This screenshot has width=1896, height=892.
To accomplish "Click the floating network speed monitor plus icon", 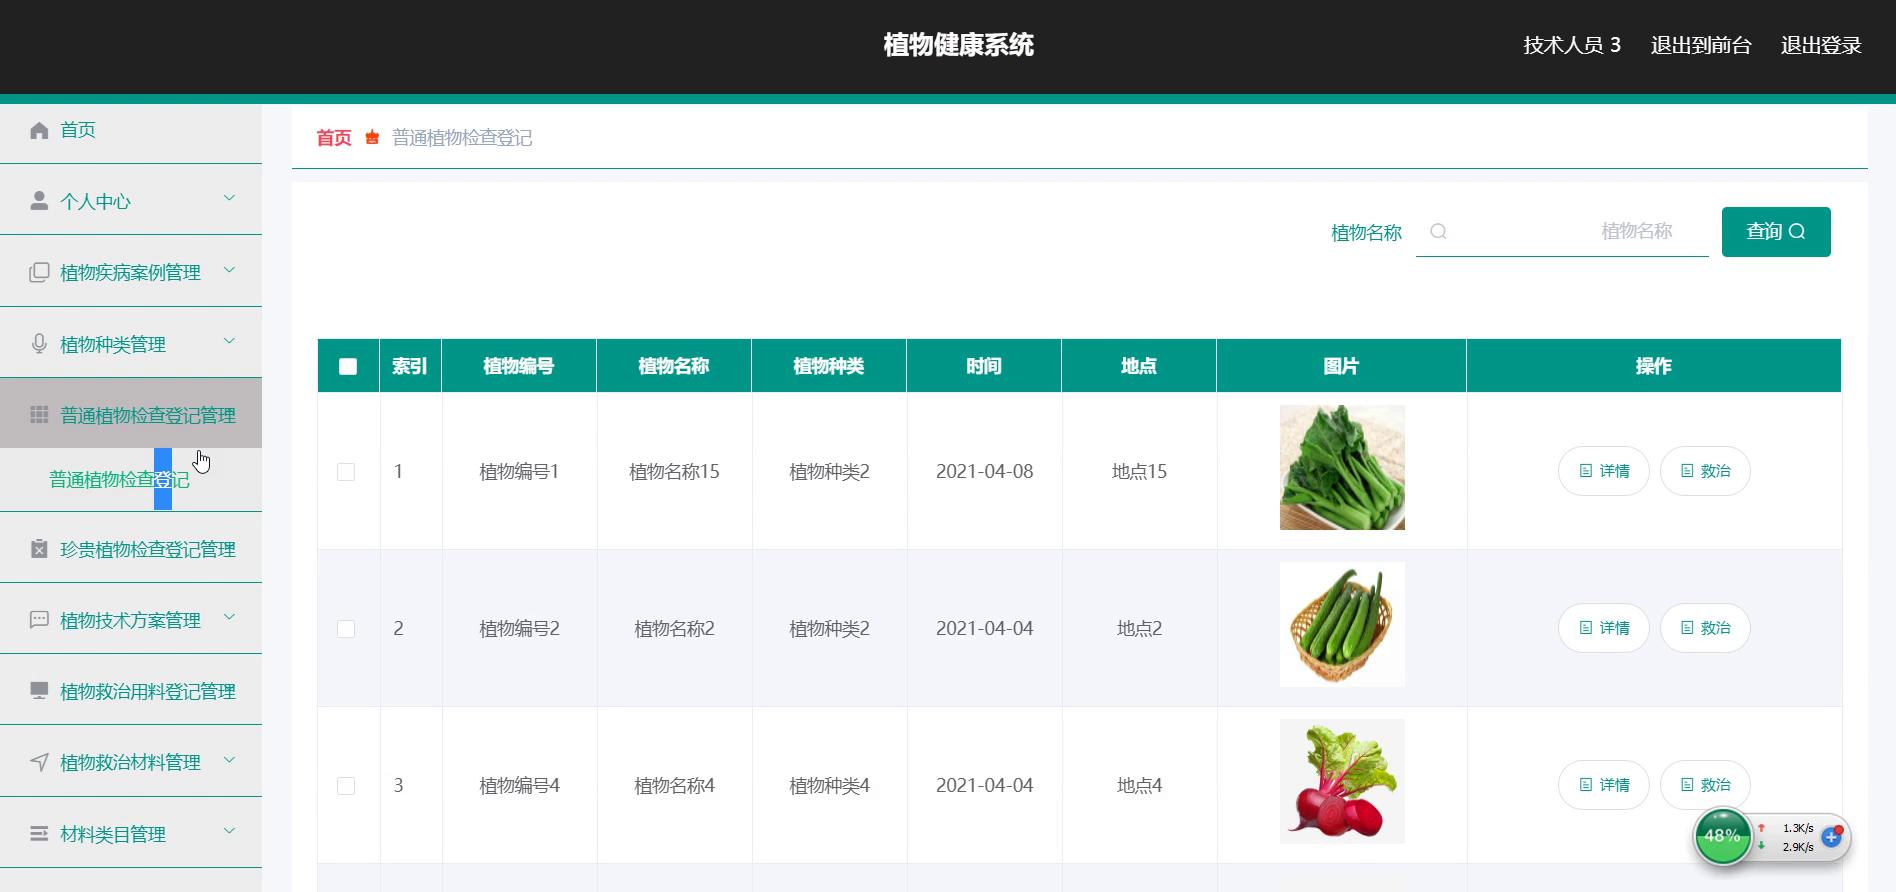I will 1831,837.
